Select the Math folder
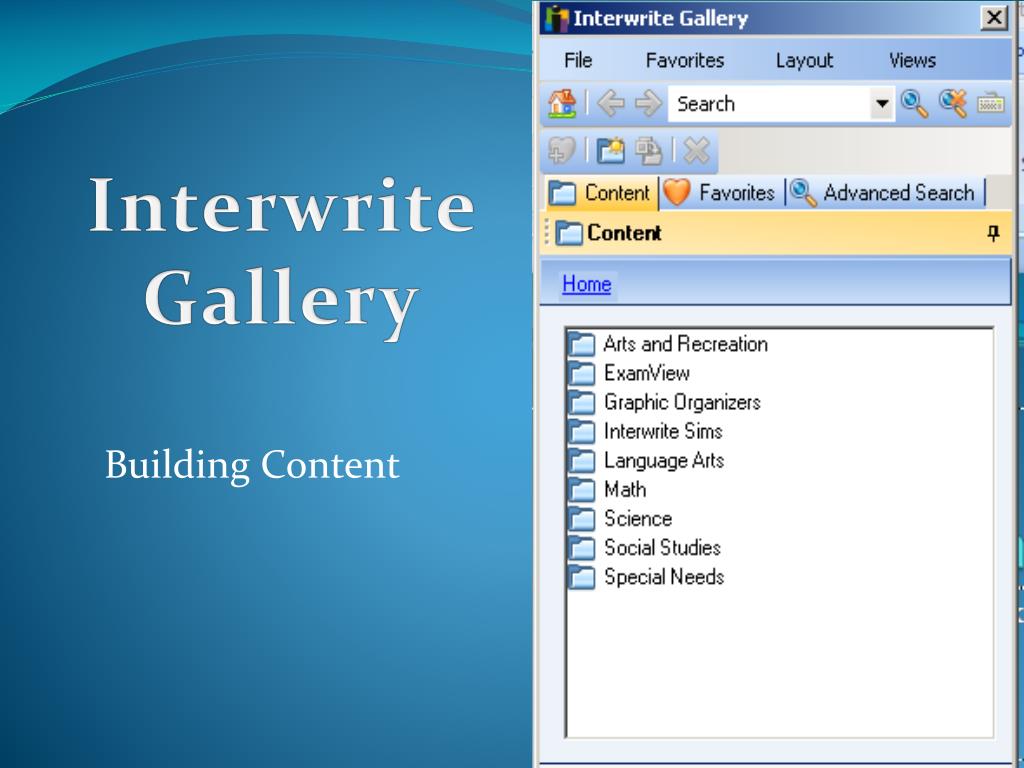Screen dimensions: 1024x768 [x=607, y=489]
